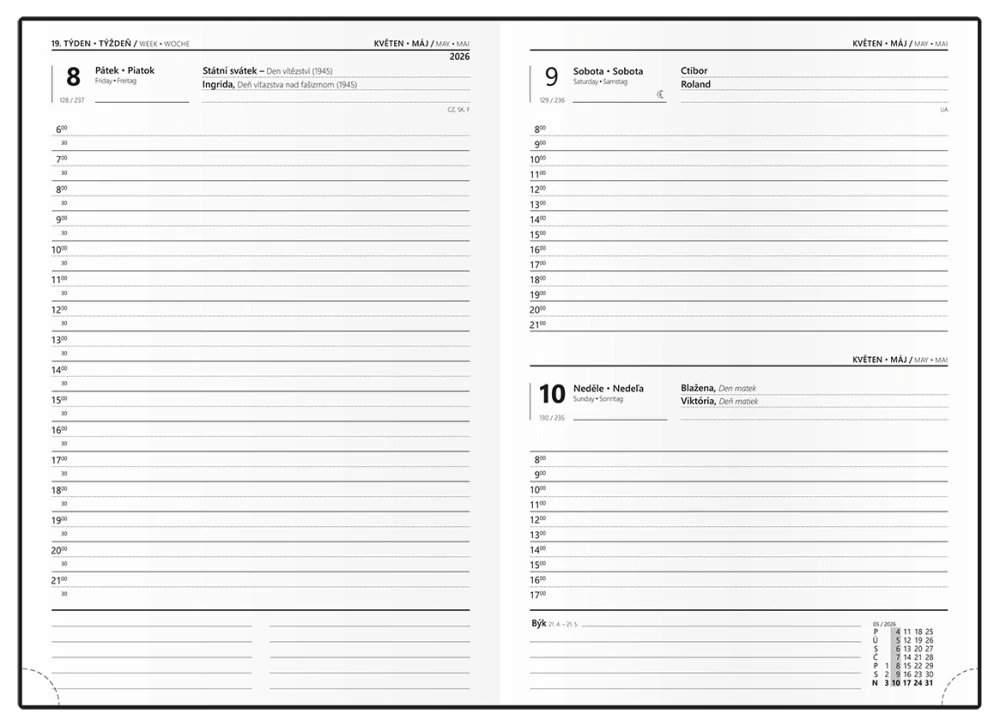Click the "UA" country code

click(944, 110)
